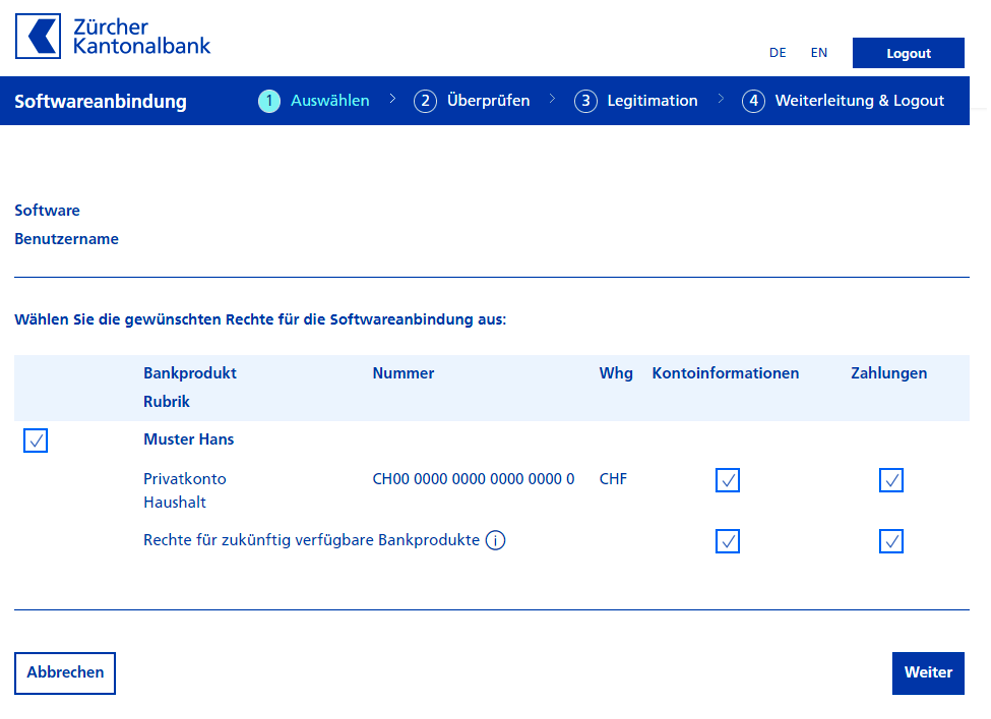The width and height of the screenshot is (991, 719).
Task: Uncheck Zahlungen for Privatkonto Haushalt
Action: pyautogui.click(x=891, y=480)
